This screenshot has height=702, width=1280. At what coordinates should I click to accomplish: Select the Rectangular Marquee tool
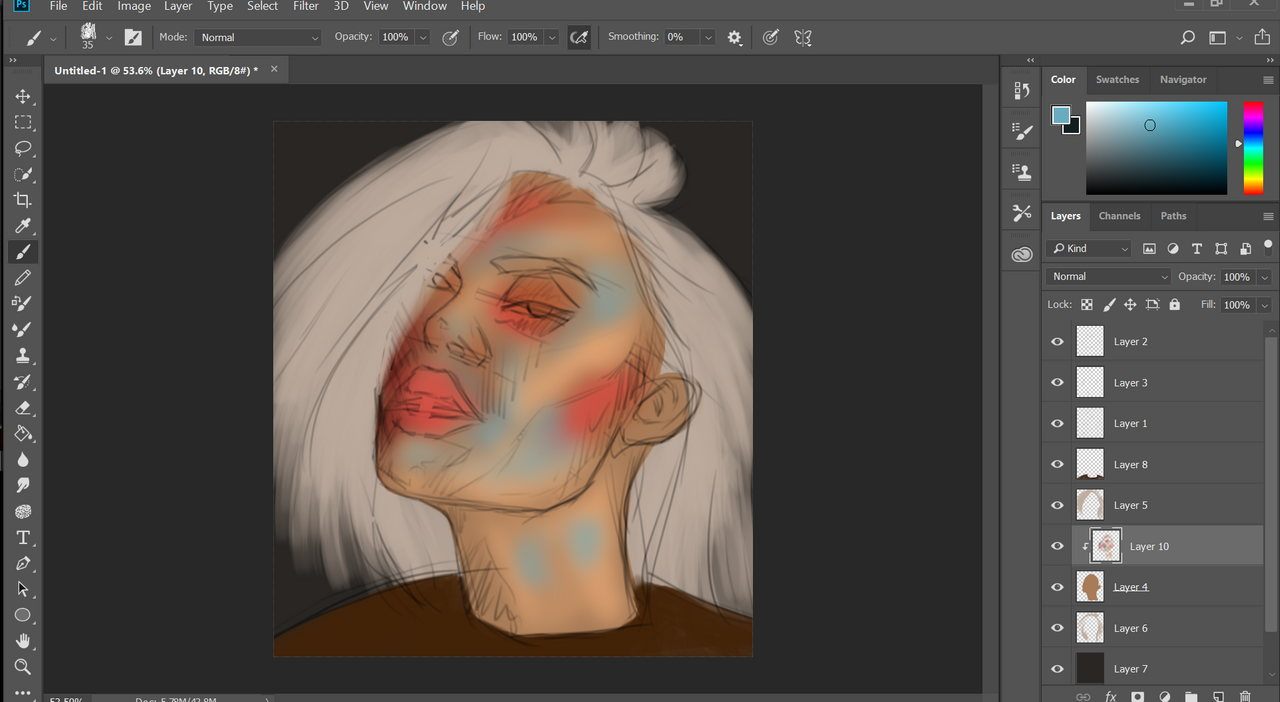[x=22, y=123]
